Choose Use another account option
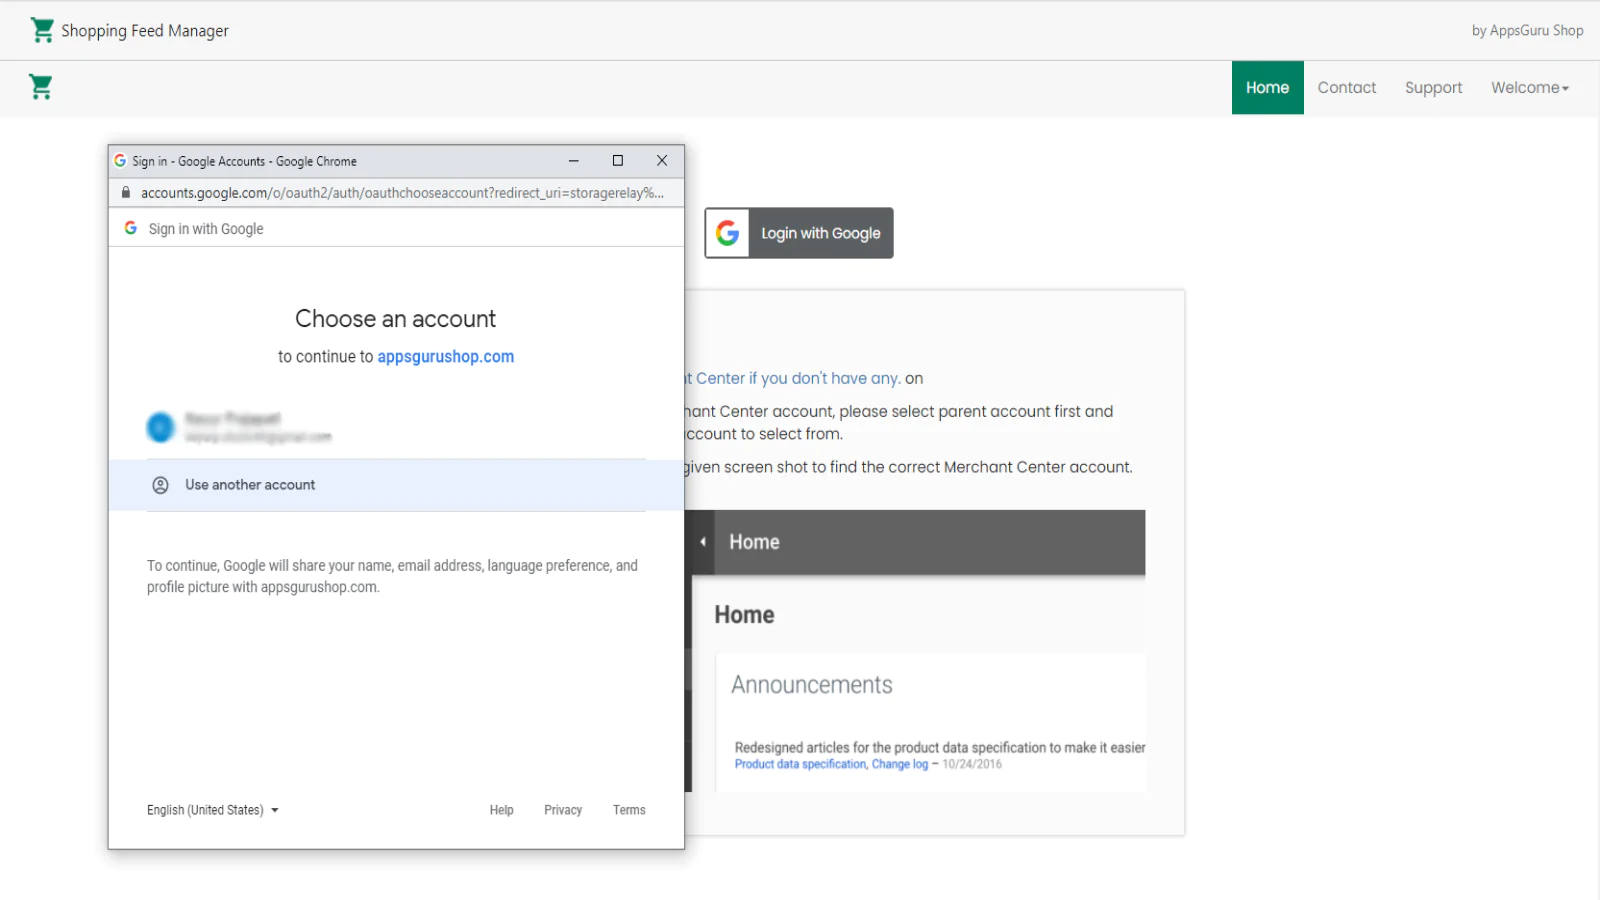This screenshot has width=1600, height=900. (x=250, y=485)
